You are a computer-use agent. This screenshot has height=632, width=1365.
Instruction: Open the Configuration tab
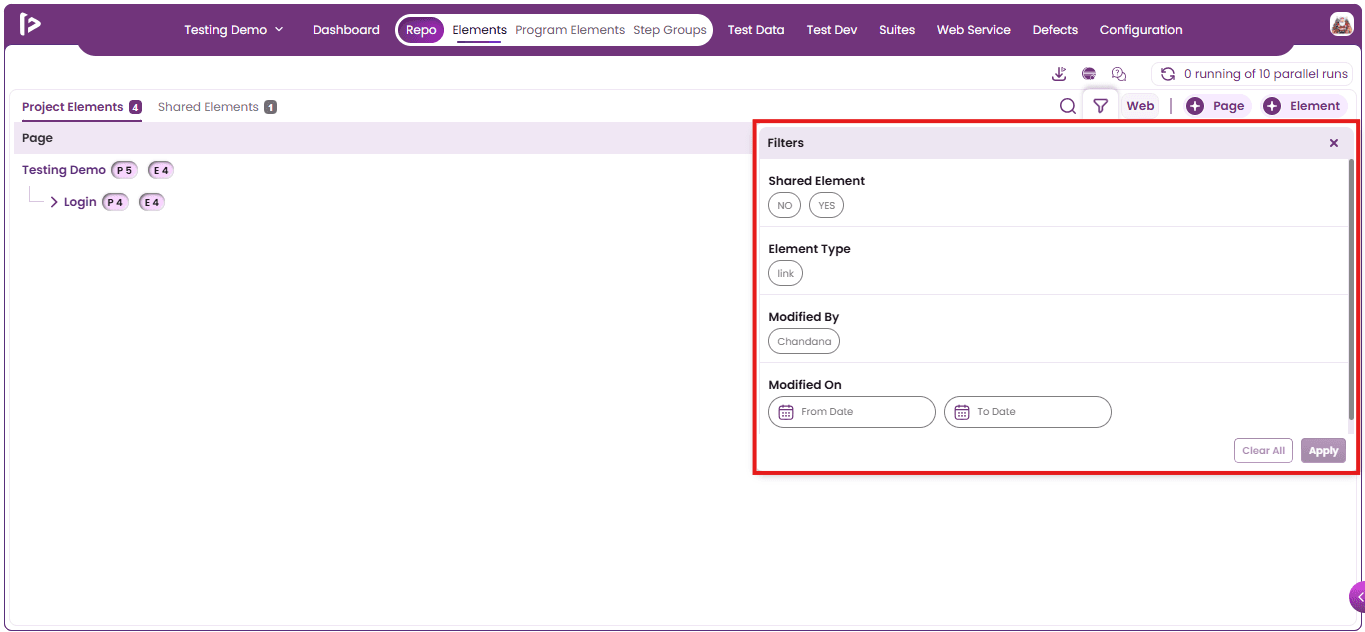coord(1141,30)
